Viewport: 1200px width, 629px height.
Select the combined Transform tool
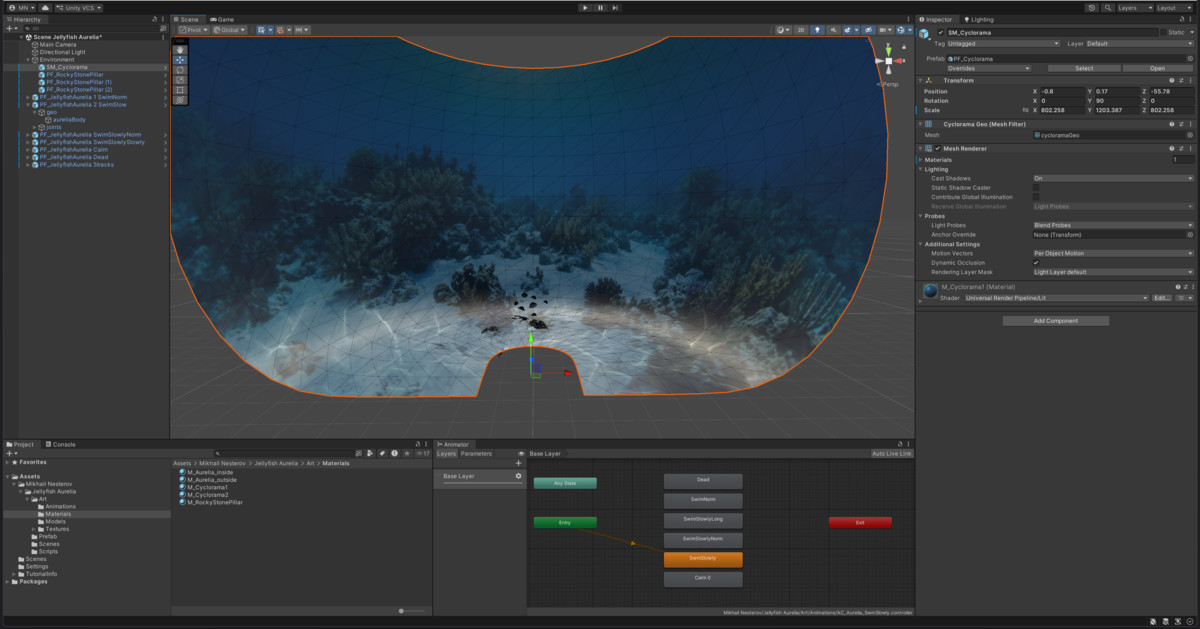point(180,100)
